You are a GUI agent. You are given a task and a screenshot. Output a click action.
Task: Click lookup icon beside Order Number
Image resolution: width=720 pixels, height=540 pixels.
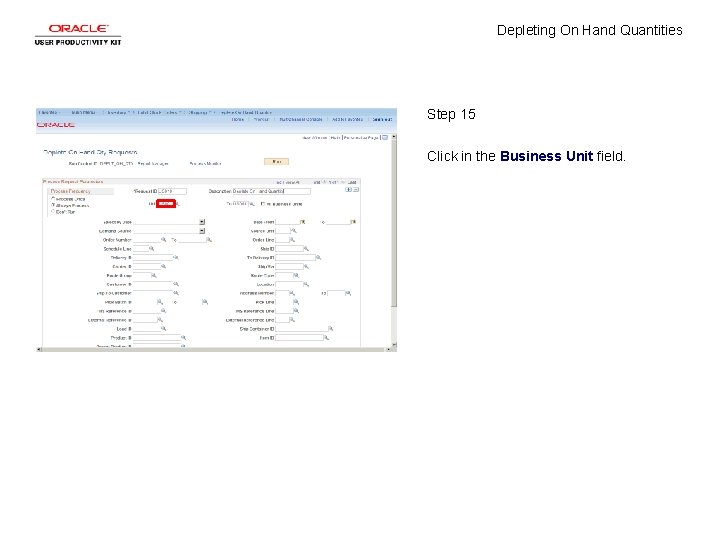pyautogui.click(x=163, y=240)
